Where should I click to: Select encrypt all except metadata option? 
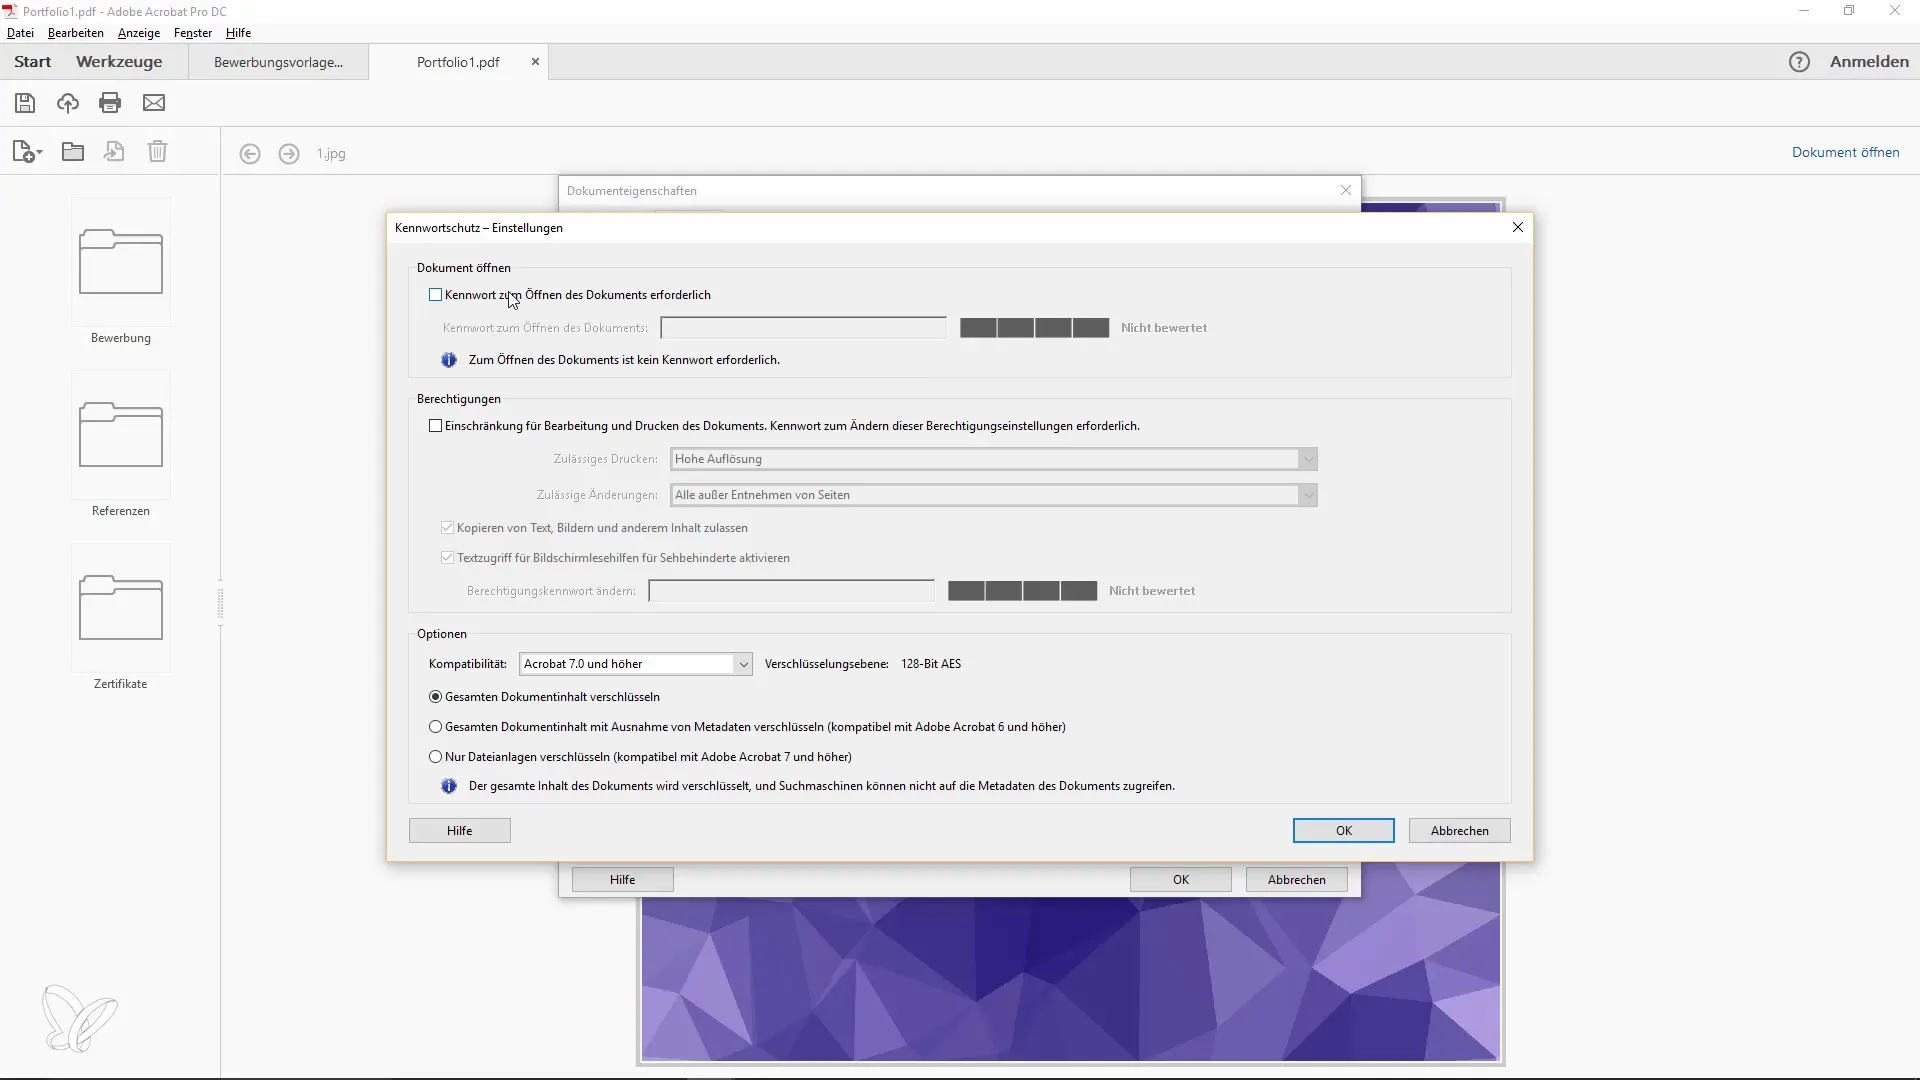(x=435, y=727)
